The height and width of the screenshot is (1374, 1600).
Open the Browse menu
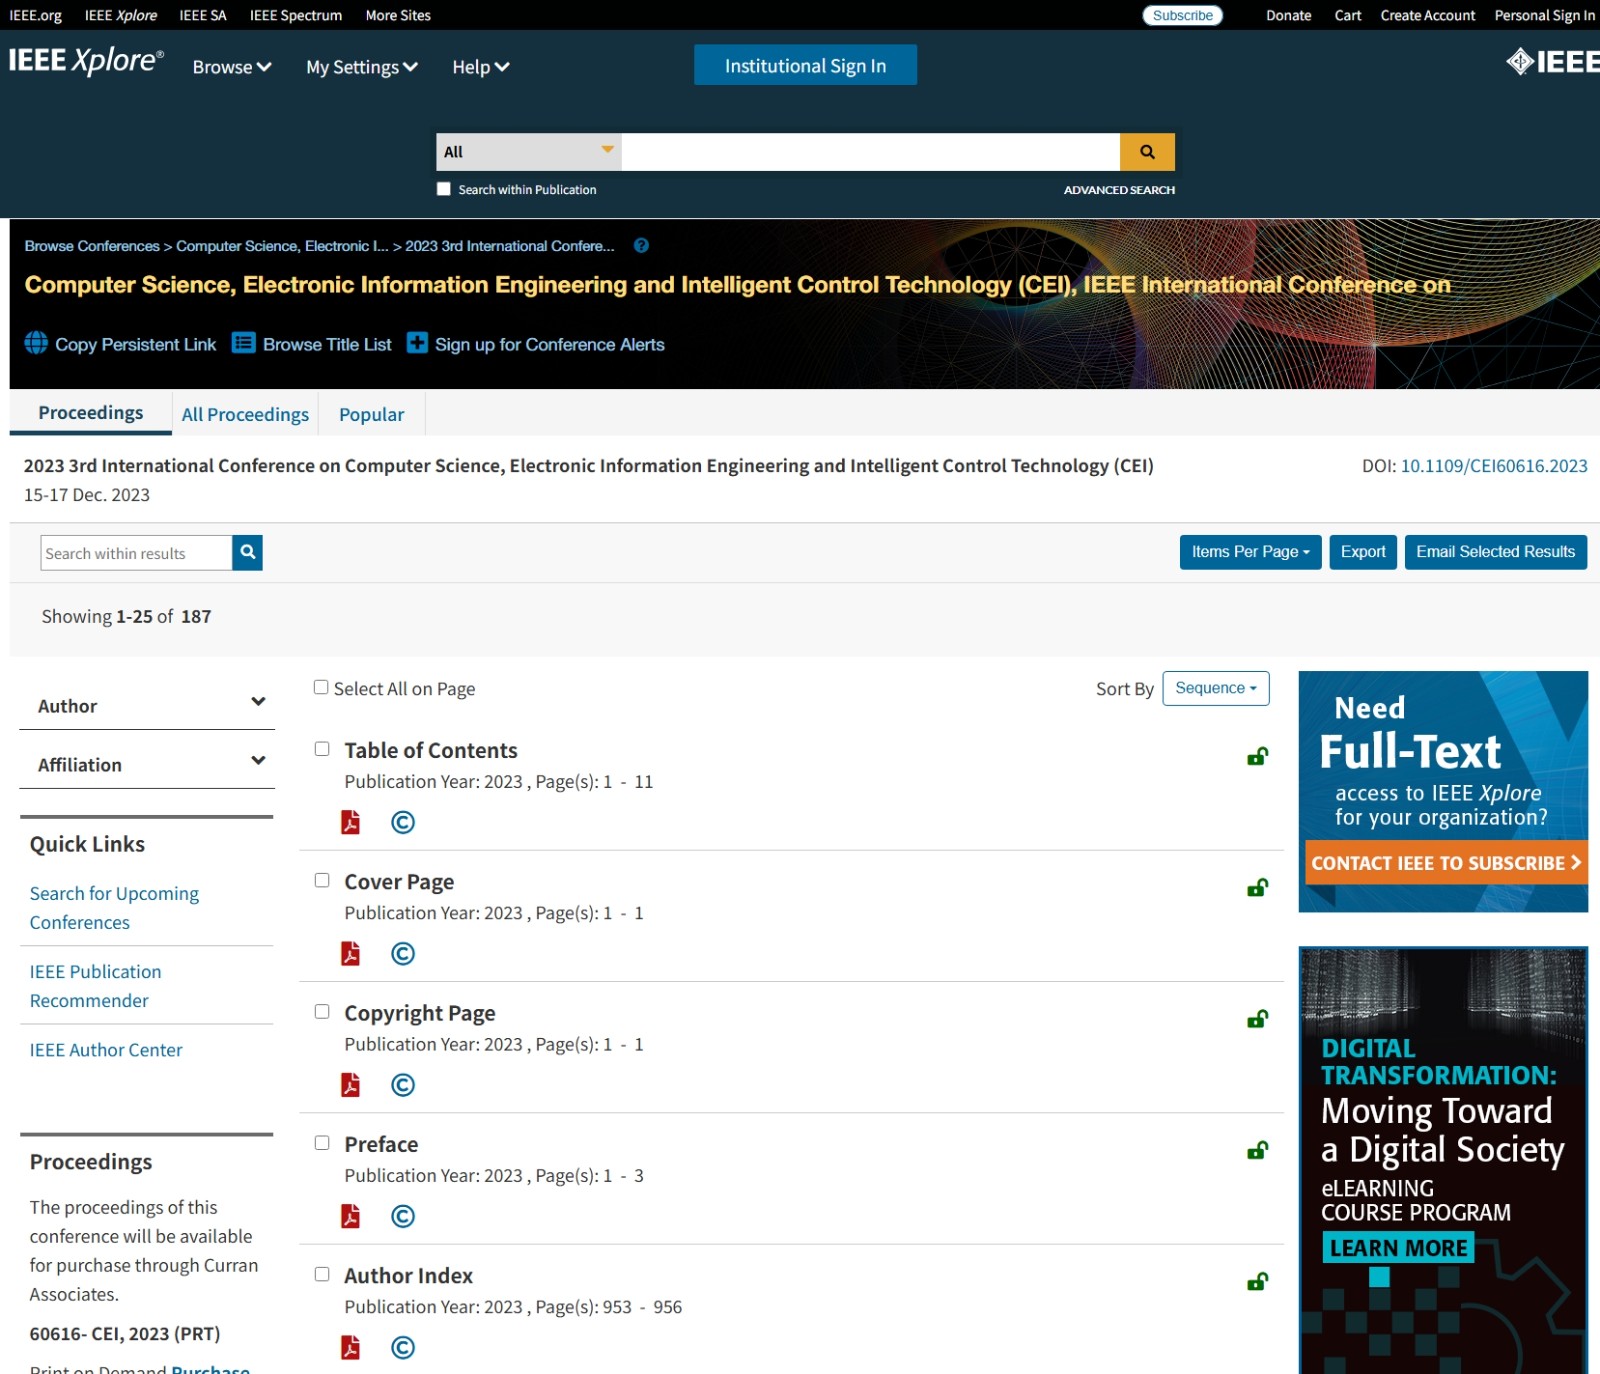click(x=232, y=67)
